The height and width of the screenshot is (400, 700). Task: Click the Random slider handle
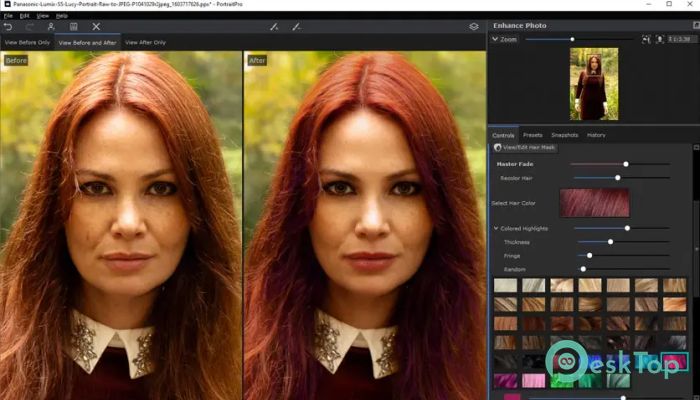(x=583, y=269)
